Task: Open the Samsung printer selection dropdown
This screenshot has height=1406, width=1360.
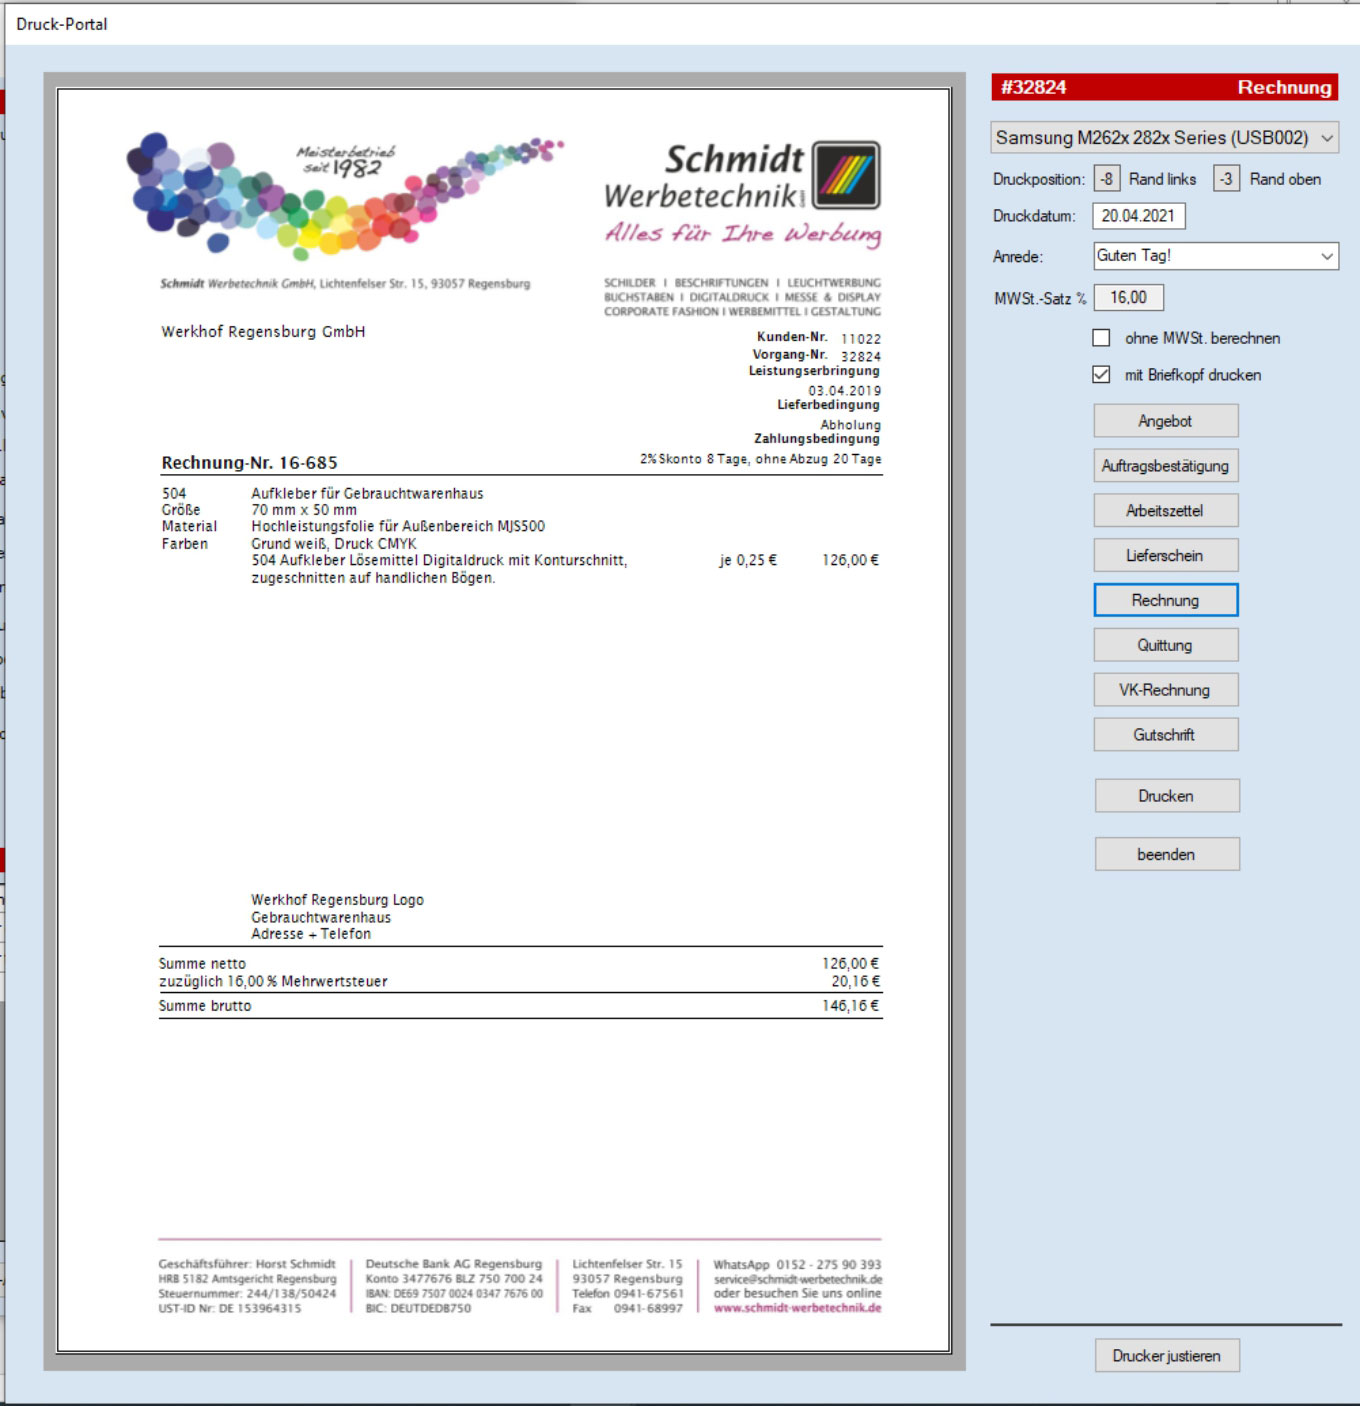Action: click(1164, 138)
